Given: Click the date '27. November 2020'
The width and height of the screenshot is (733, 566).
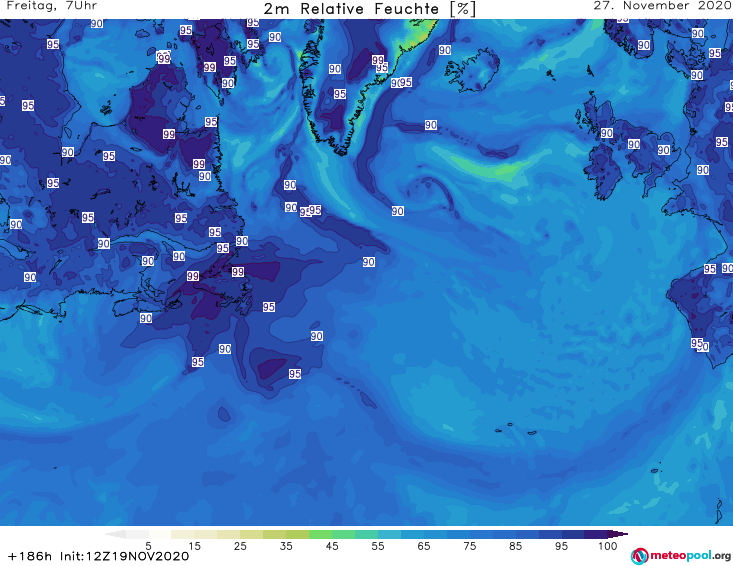Looking at the screenshot, I should coord(662,6).
